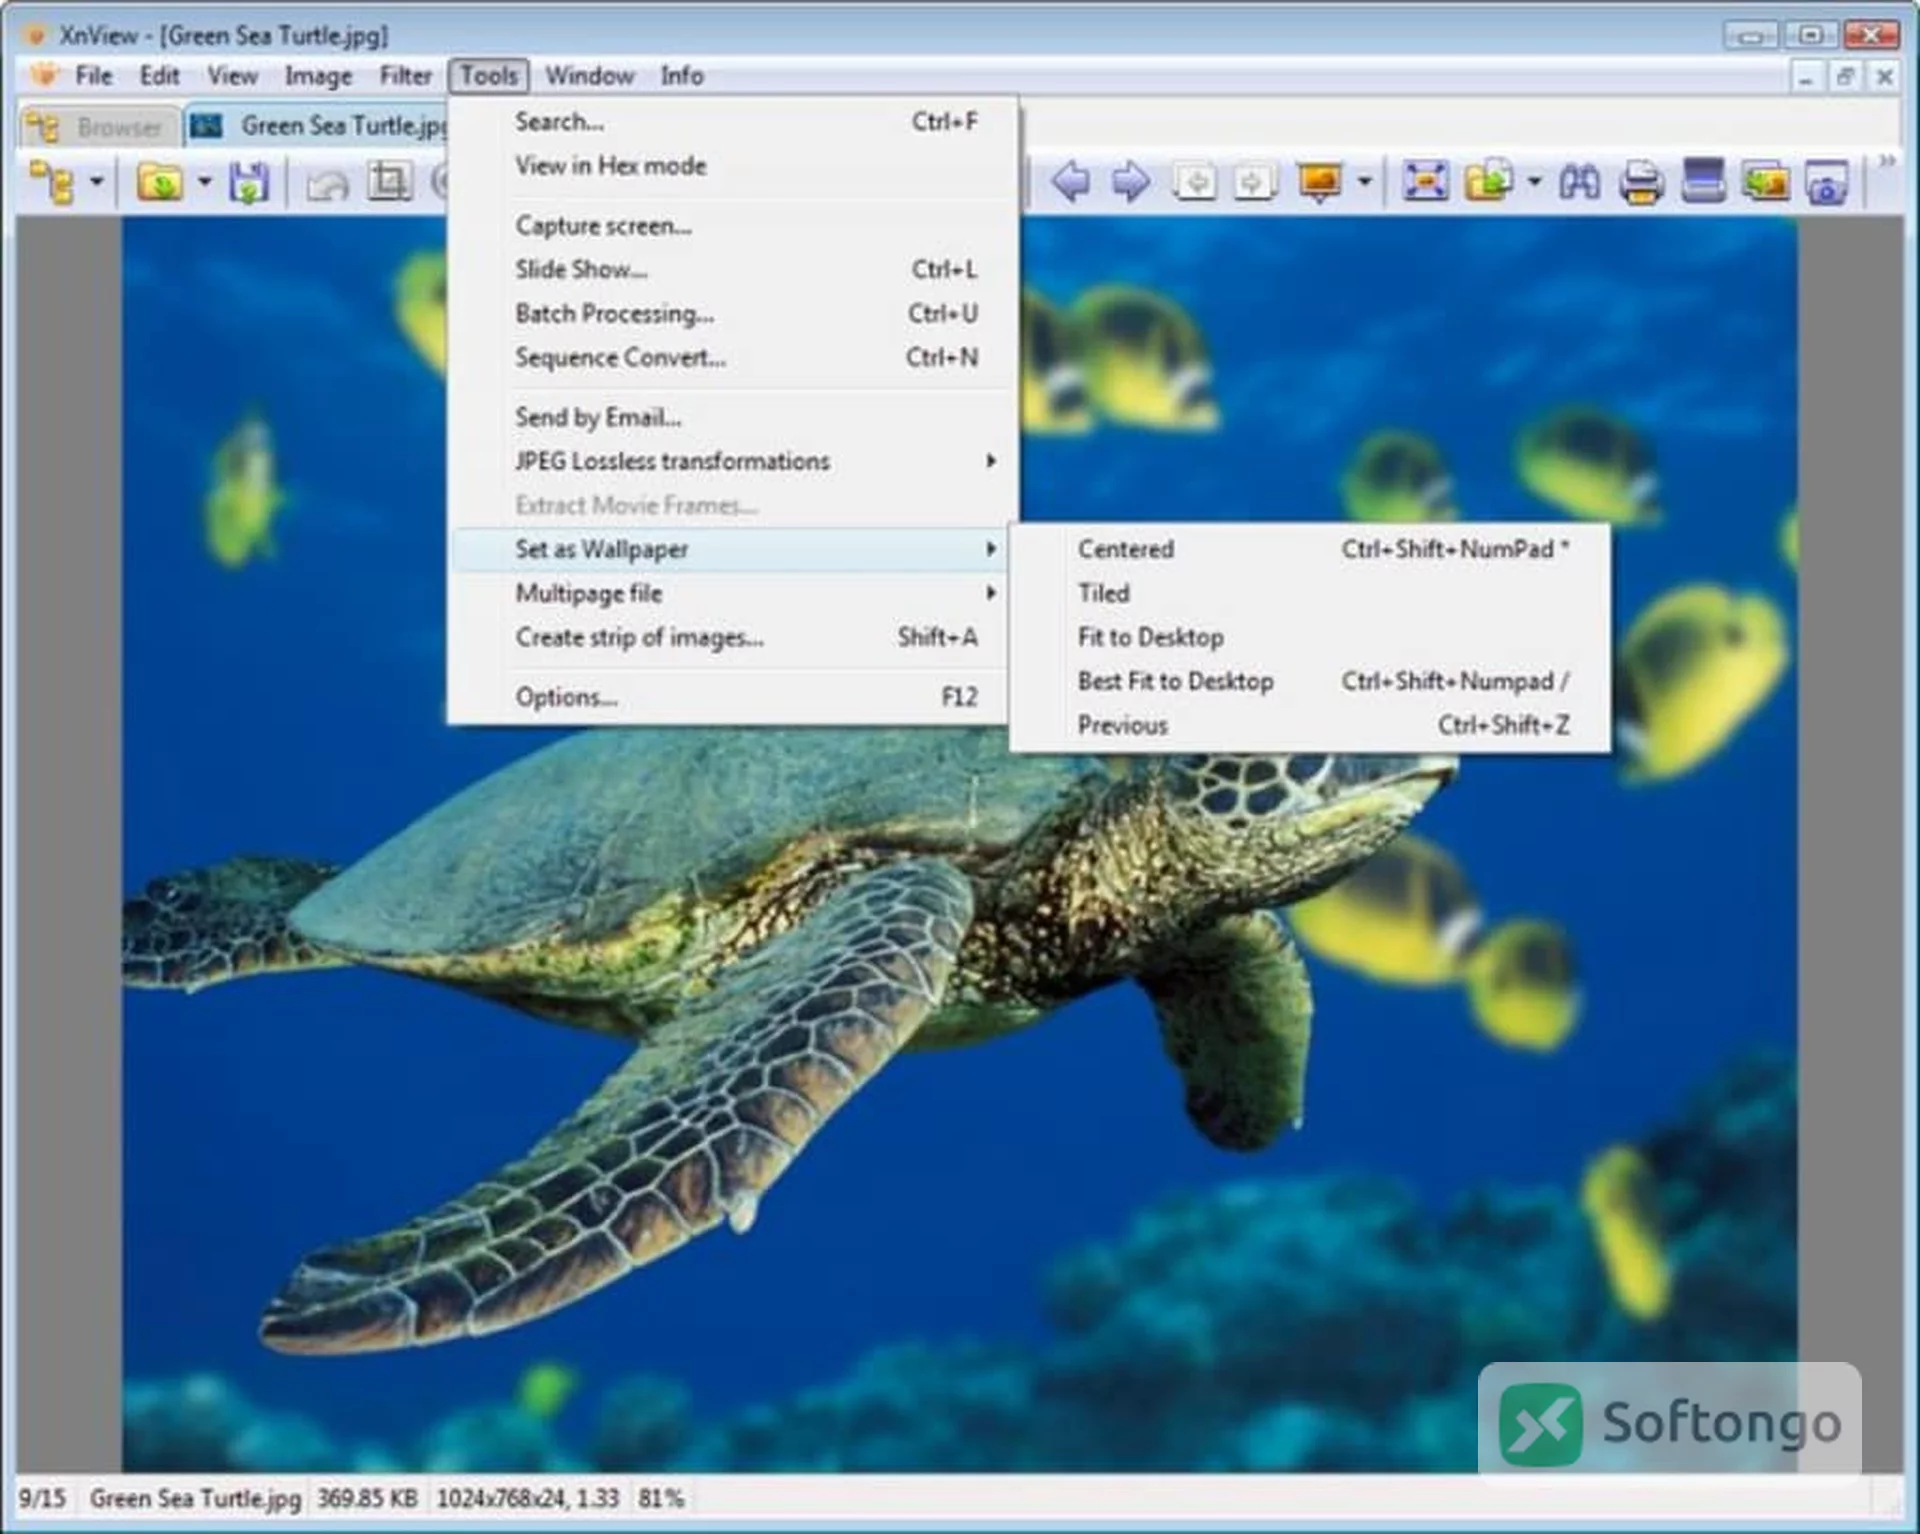Open dropdown arrow beside Convert icon

(x=1534, y=182)
